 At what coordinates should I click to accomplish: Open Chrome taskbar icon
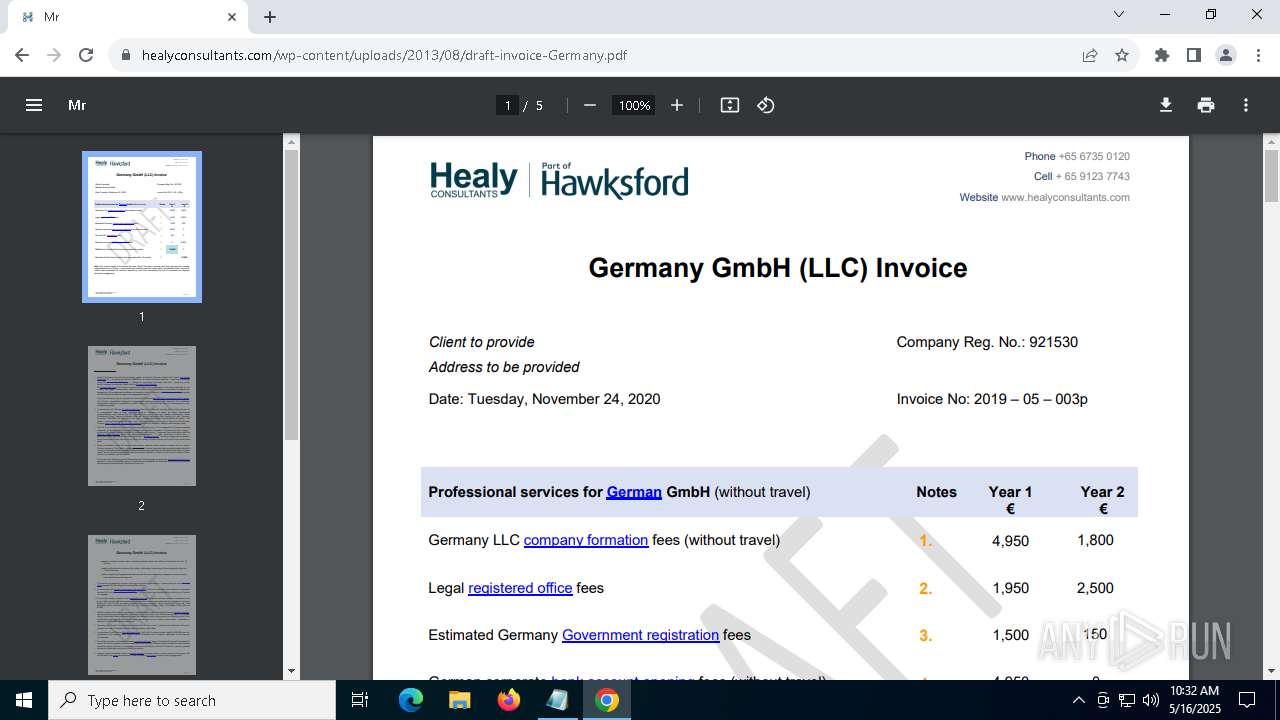pyautogui.click(x=607, y=700)
